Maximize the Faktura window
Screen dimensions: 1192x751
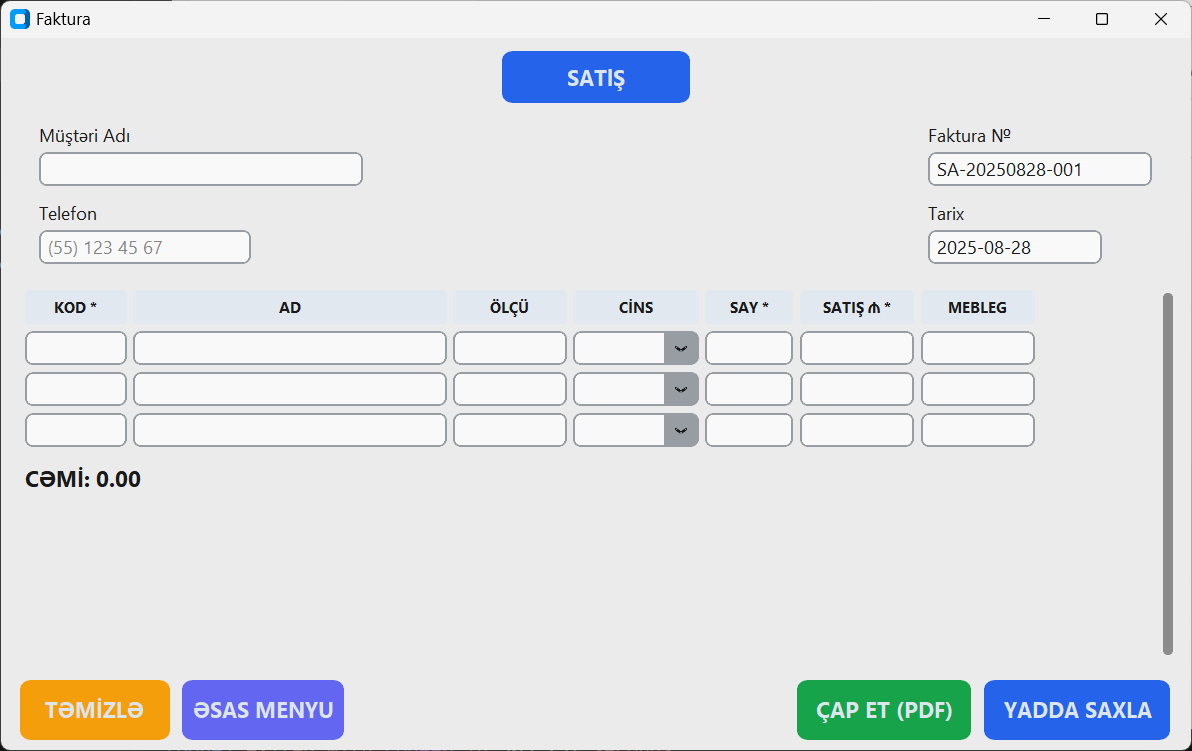(x=1102, y=19)
